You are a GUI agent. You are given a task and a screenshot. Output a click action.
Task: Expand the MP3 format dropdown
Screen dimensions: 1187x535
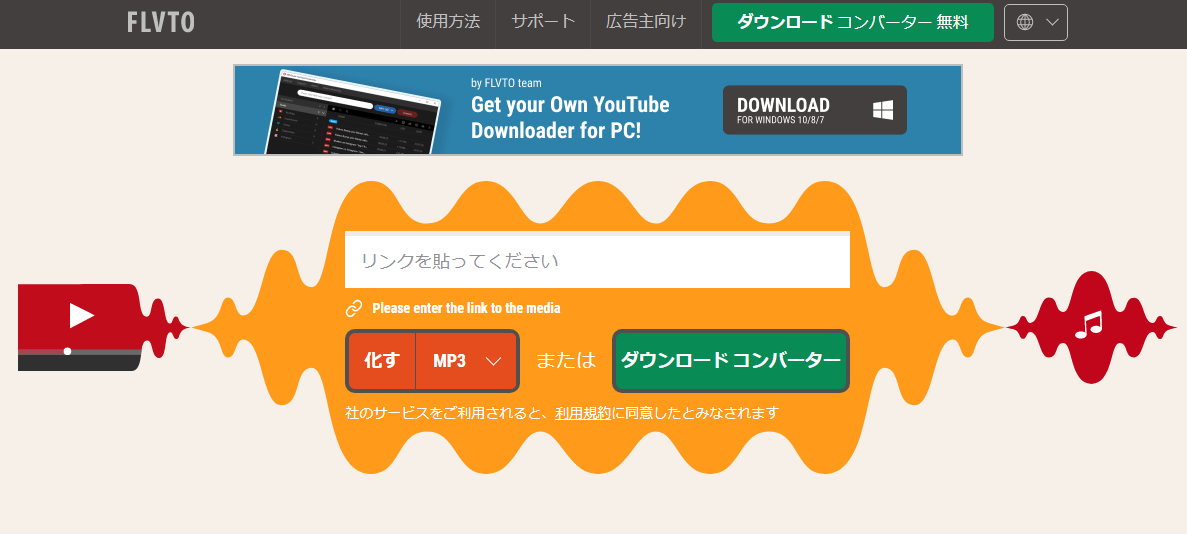click(x=466, y=361)
